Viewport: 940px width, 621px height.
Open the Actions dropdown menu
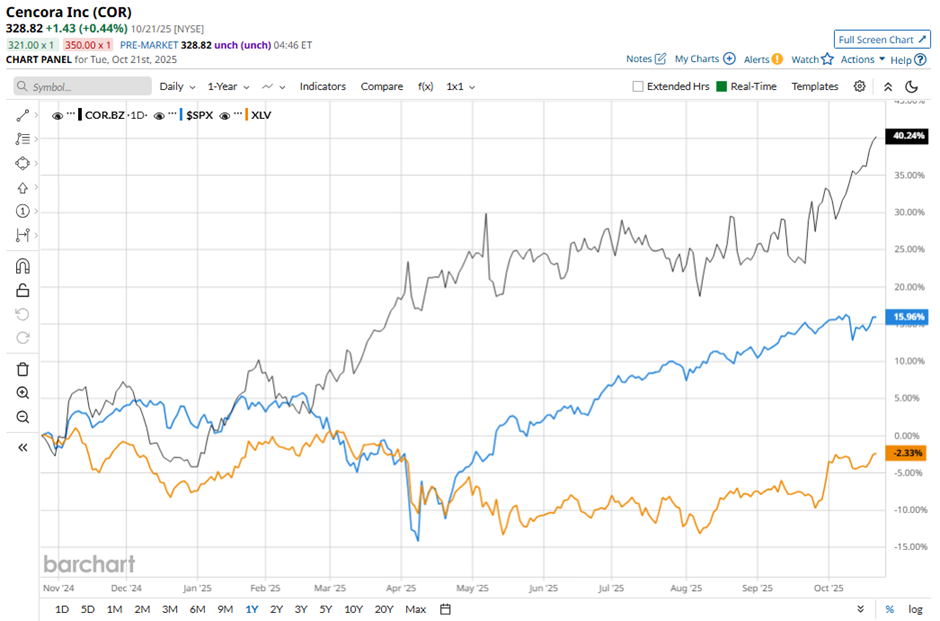pyautogui.click(x=863, y=60)
